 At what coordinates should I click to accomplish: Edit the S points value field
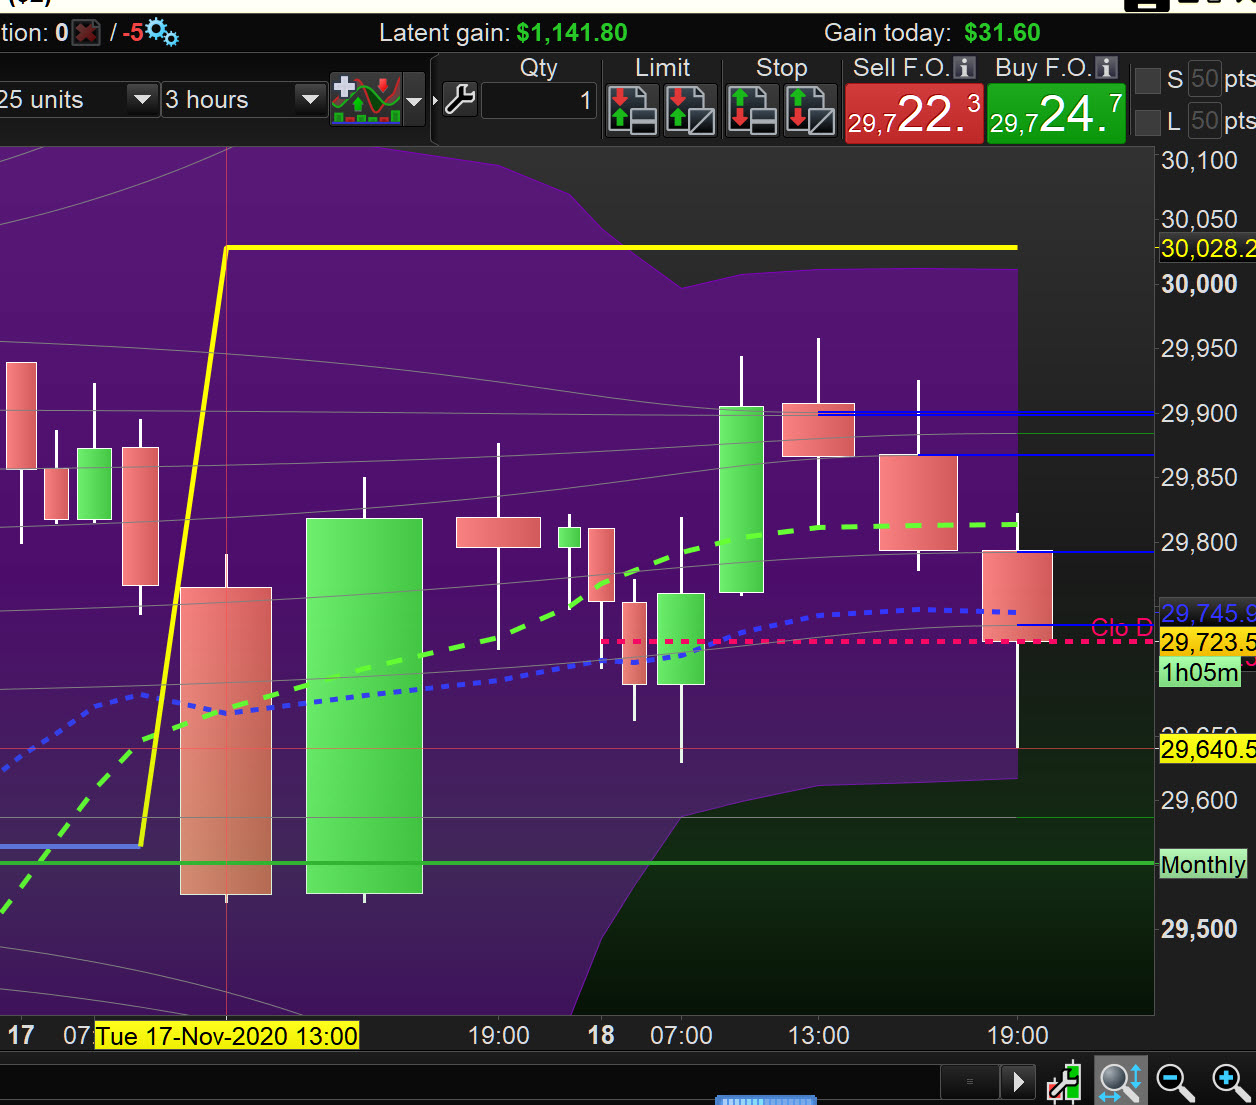pos(1205,79)
